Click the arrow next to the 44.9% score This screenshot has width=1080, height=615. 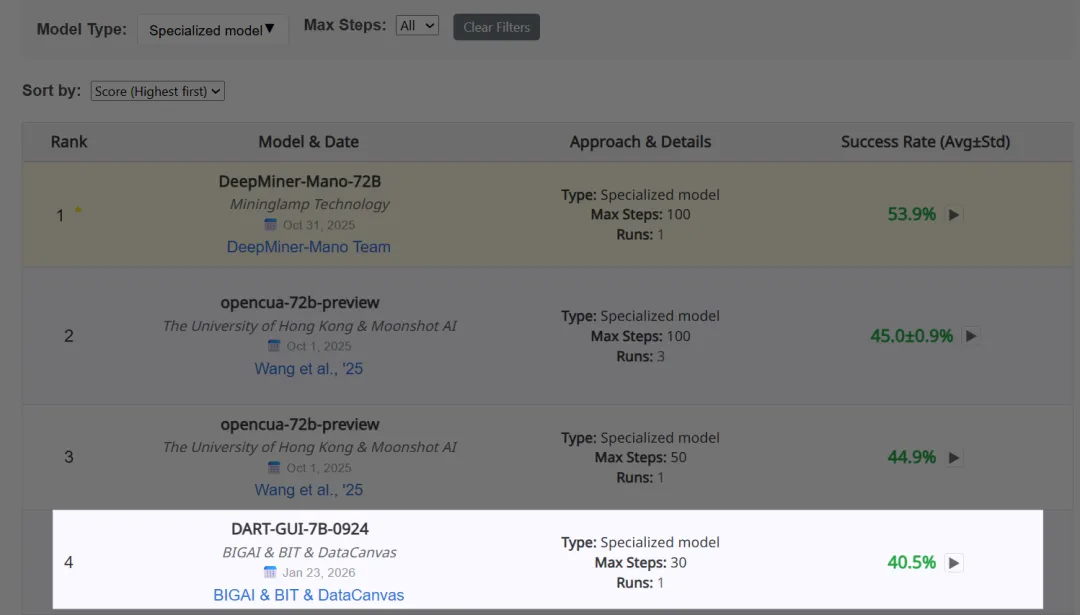pos(954,457)
